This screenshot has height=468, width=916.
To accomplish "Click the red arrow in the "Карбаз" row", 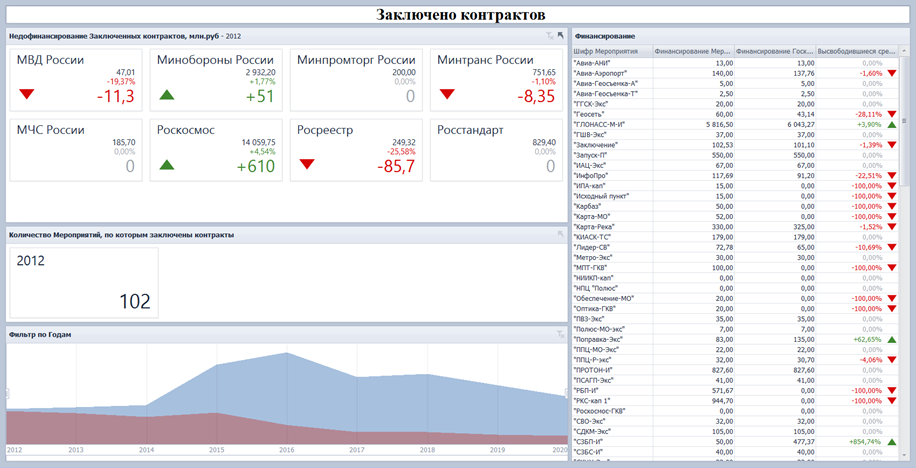I will [x=891, y=206].
